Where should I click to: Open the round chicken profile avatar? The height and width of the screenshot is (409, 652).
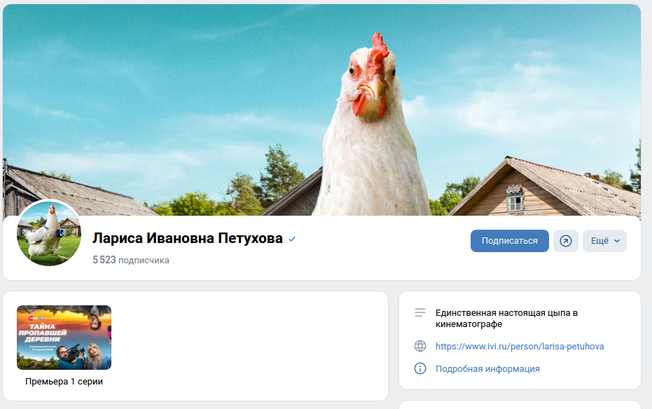coord(49,234)
